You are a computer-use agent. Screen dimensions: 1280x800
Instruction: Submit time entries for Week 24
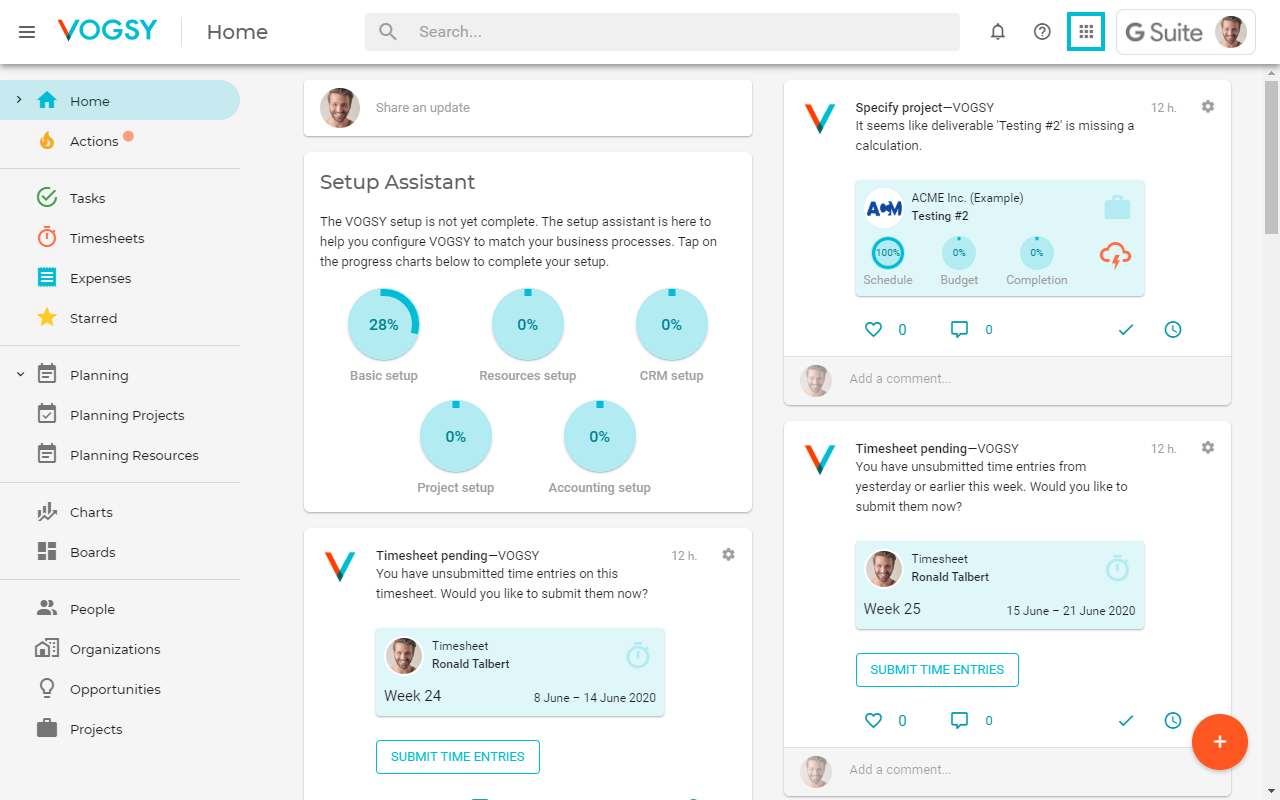(x=458, y=757)
